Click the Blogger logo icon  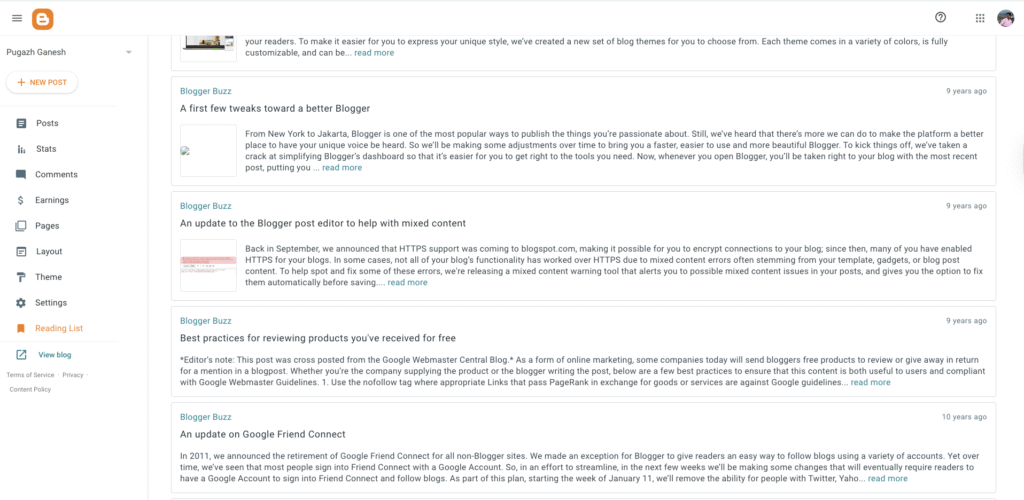42,18
